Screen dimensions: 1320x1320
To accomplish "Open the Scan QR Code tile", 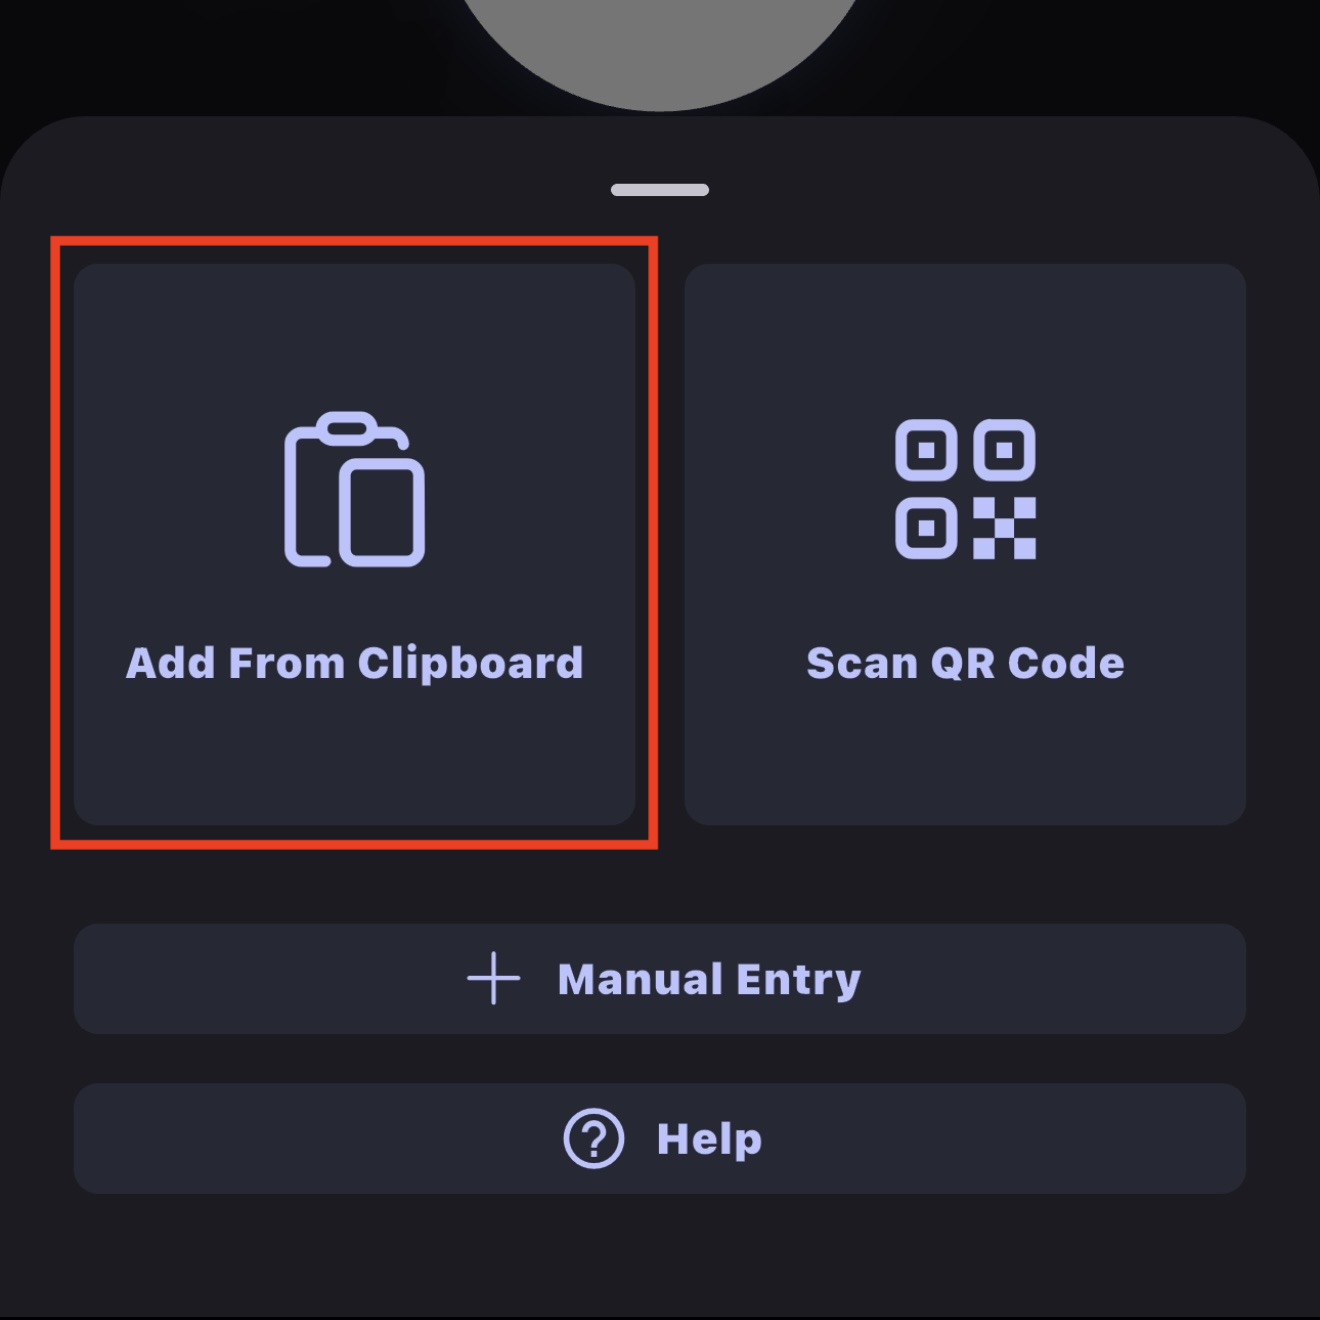I will click(965, 544).
